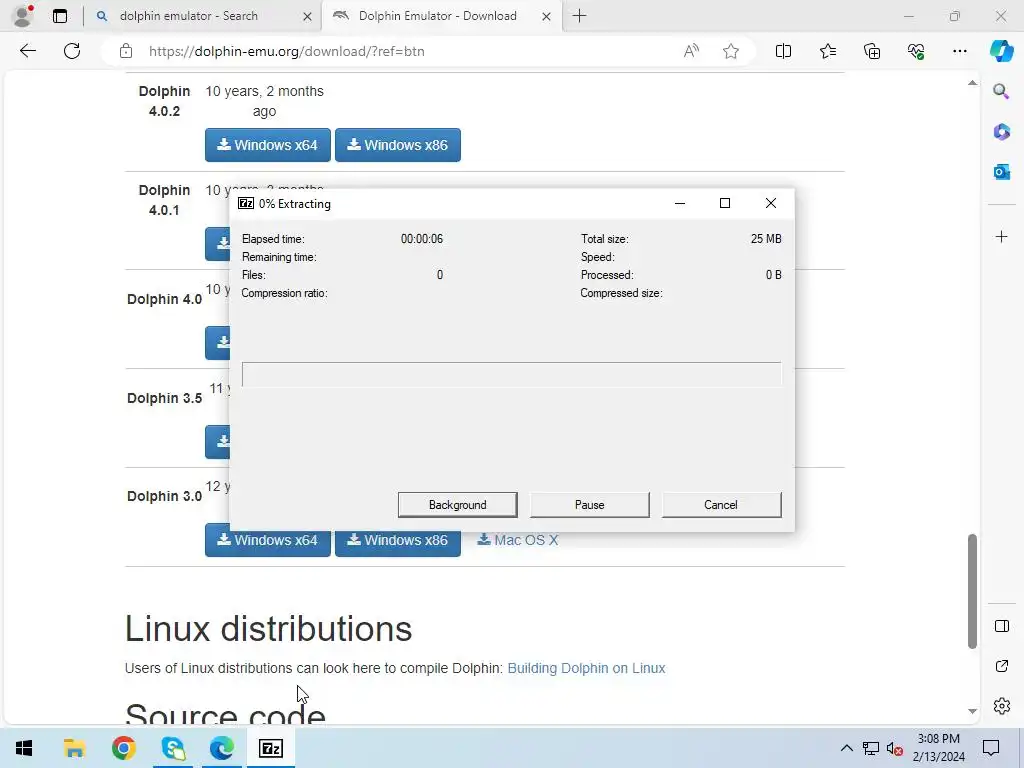Click scrollbar down arrow
The height and width of the screenshot is (768, 1024).
(972, 711)
